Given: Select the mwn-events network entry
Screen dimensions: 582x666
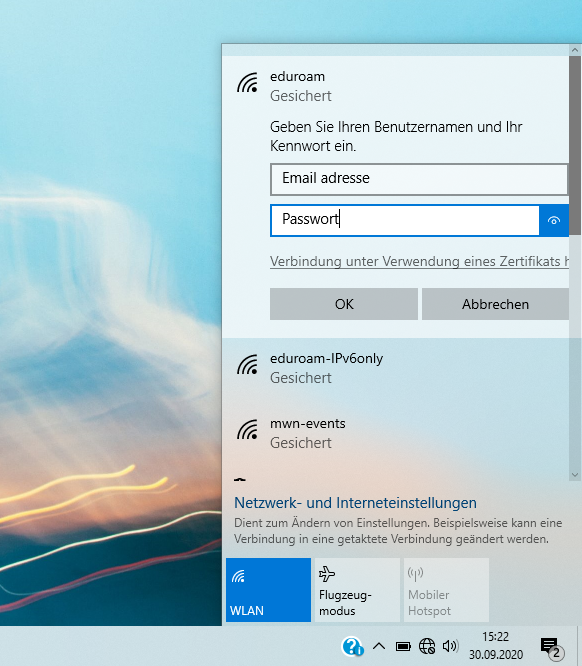Looking at the screenshot, I should 395,433.
